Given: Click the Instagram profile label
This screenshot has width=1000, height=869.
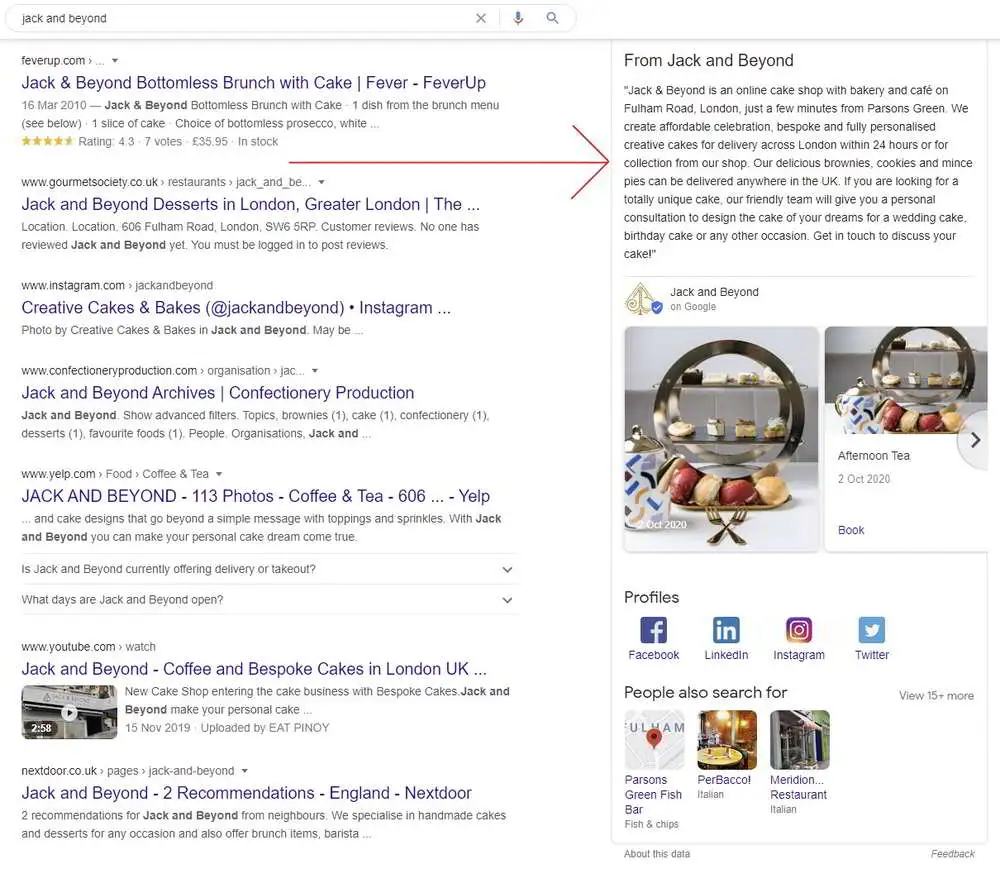Looking at the screenshot, I should click(798, 655).
